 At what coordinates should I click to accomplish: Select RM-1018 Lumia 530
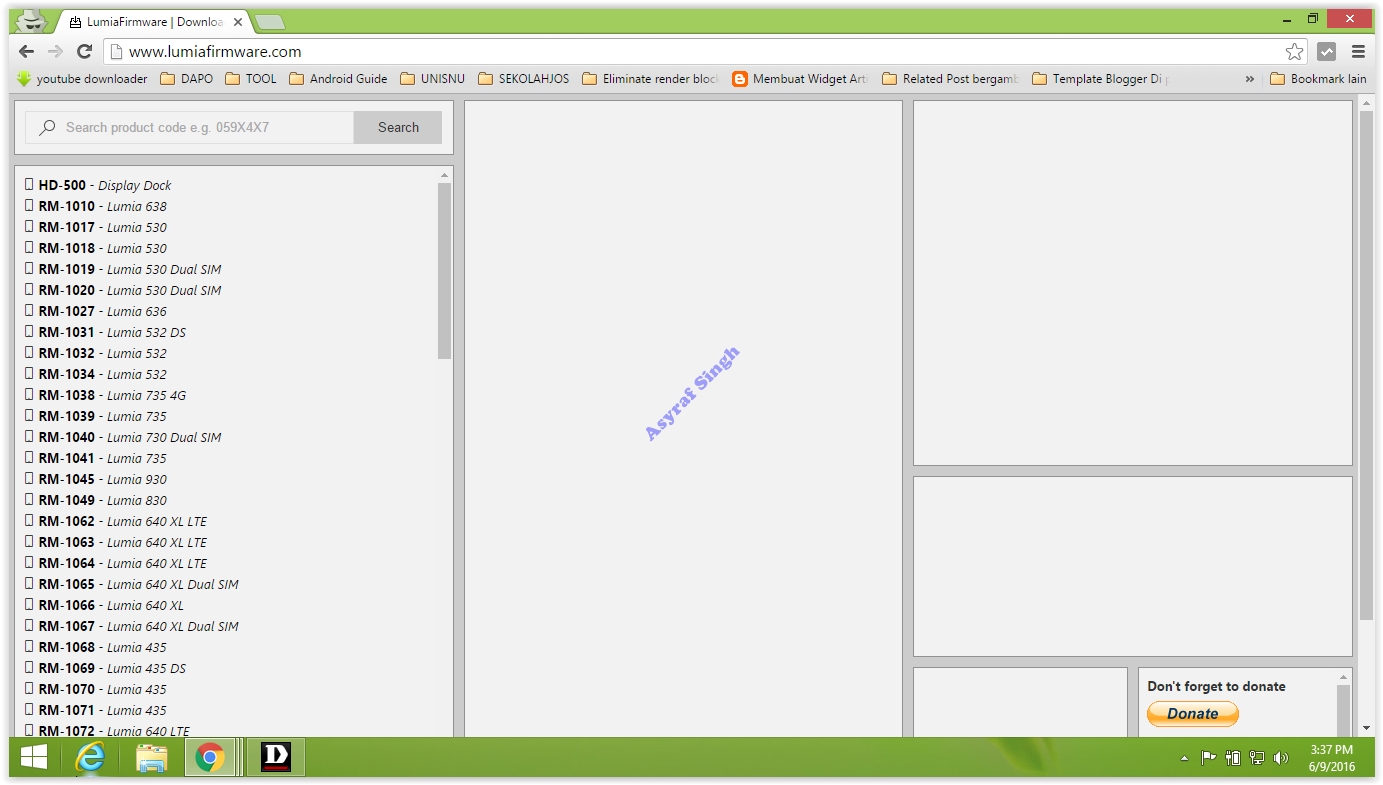point(96,248)
